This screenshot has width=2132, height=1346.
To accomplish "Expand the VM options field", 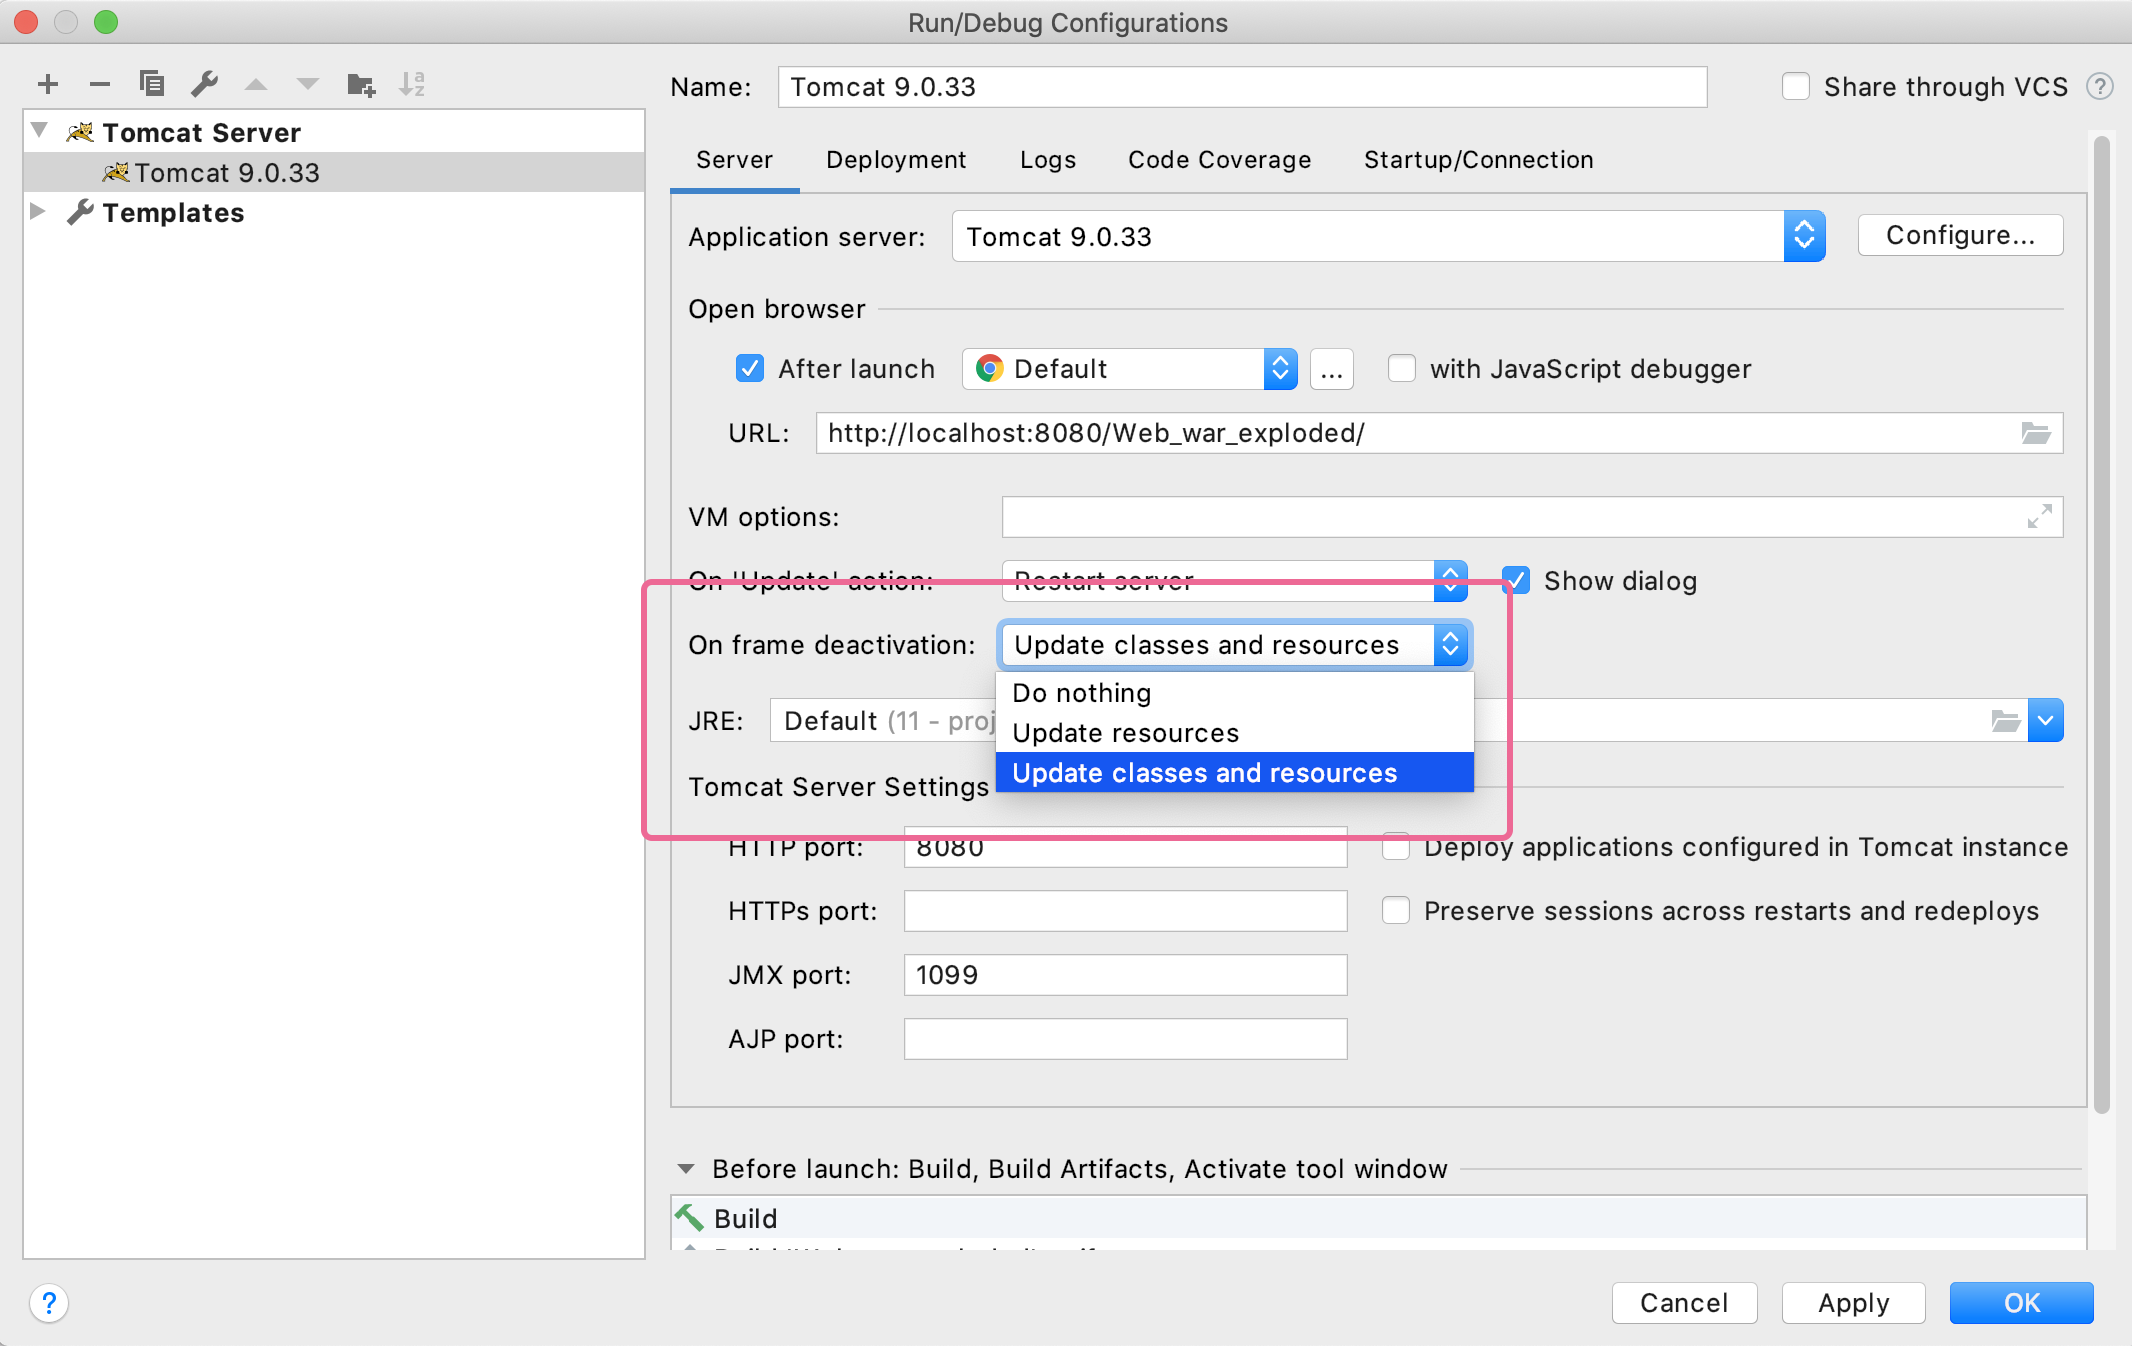I will 2039,517.
